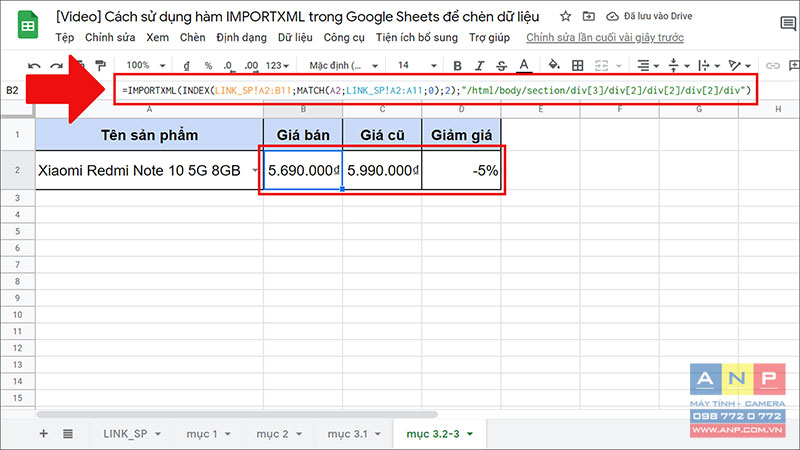
Task: Open the text wrapping options
Action: click(708, 65)
